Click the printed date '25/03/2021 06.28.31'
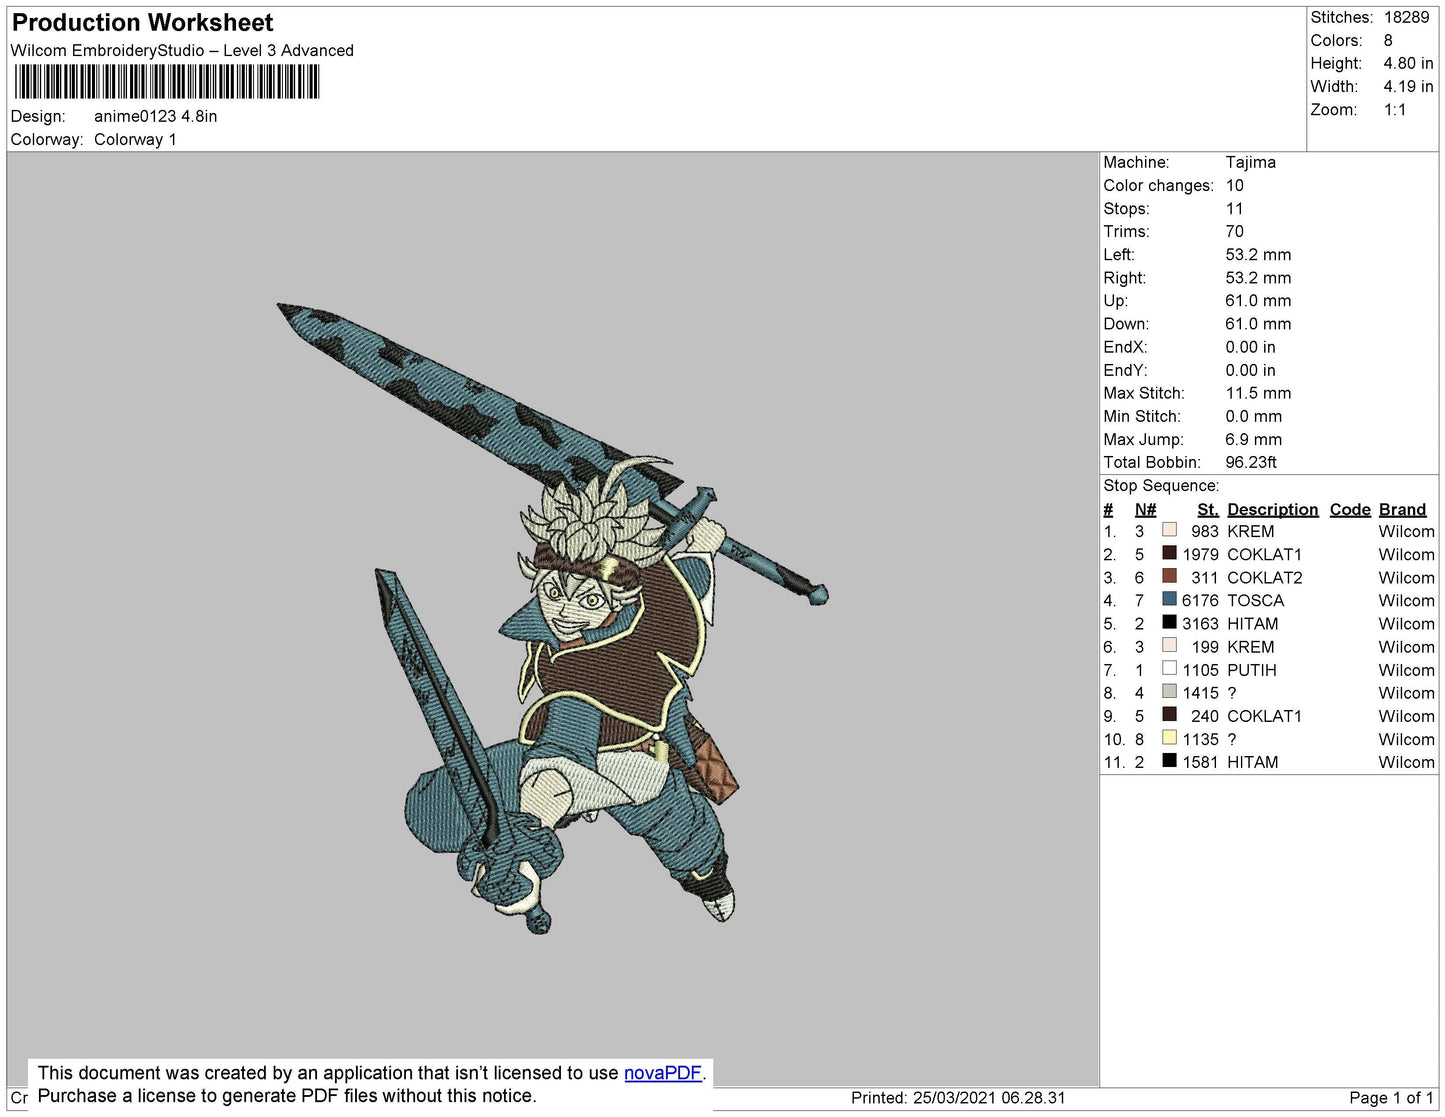 [x=989, y=1098]
